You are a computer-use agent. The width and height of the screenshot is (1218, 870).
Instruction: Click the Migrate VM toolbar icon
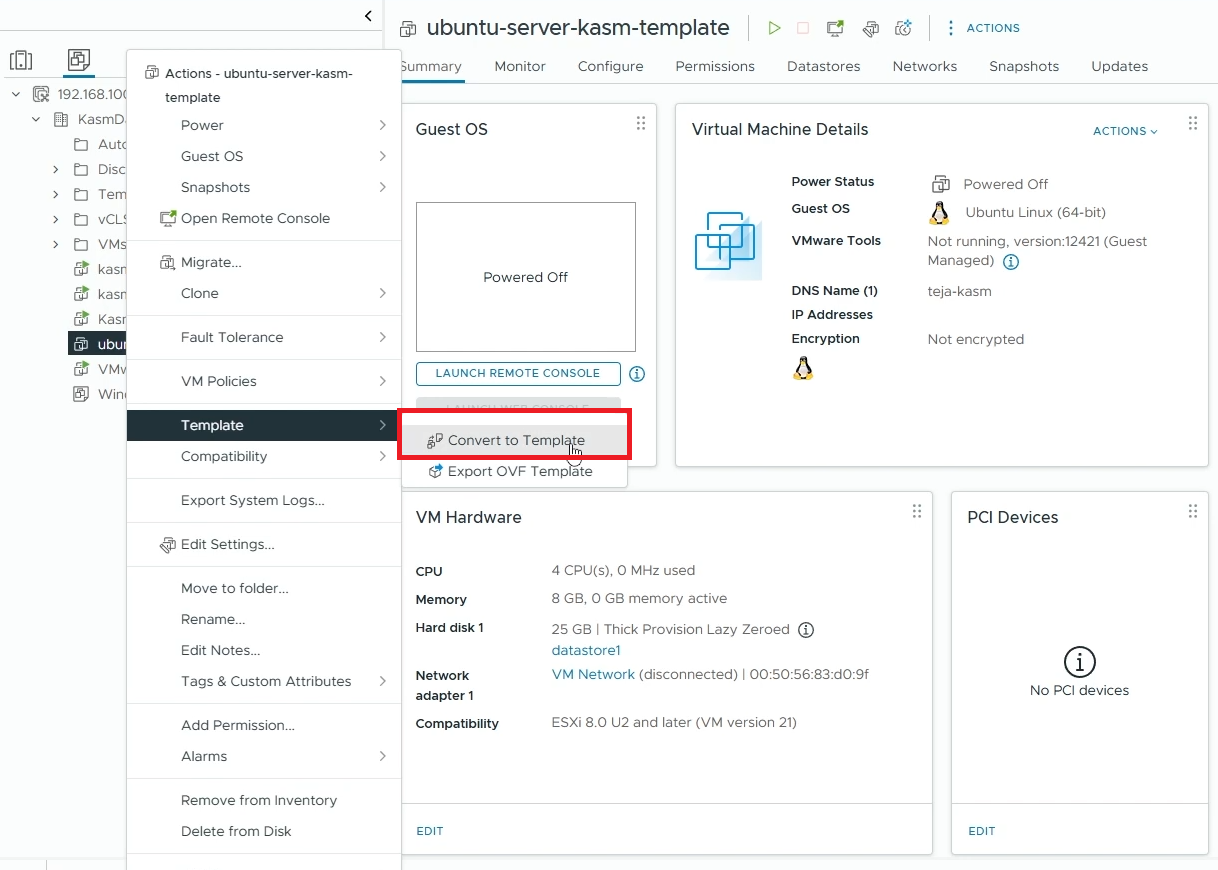tap(870, 28)
